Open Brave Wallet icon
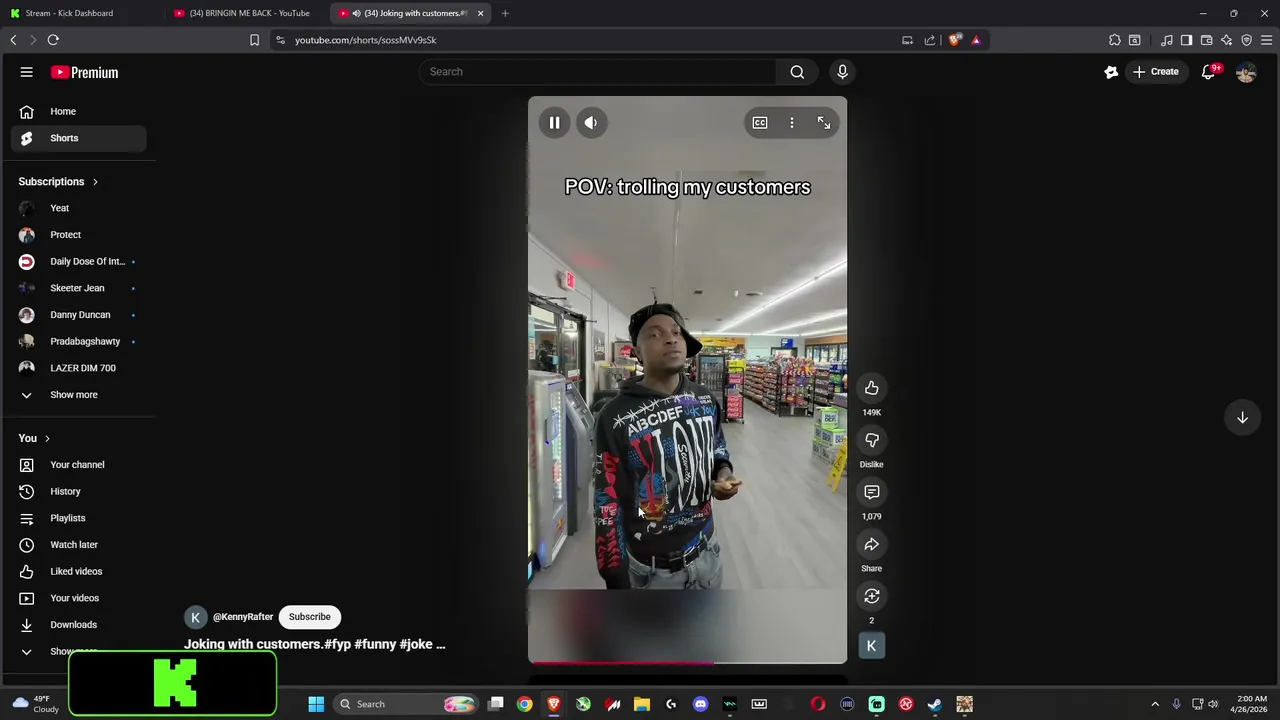Image resolution: width=1280 pixels, height=720 pixels. point(1206,40)
